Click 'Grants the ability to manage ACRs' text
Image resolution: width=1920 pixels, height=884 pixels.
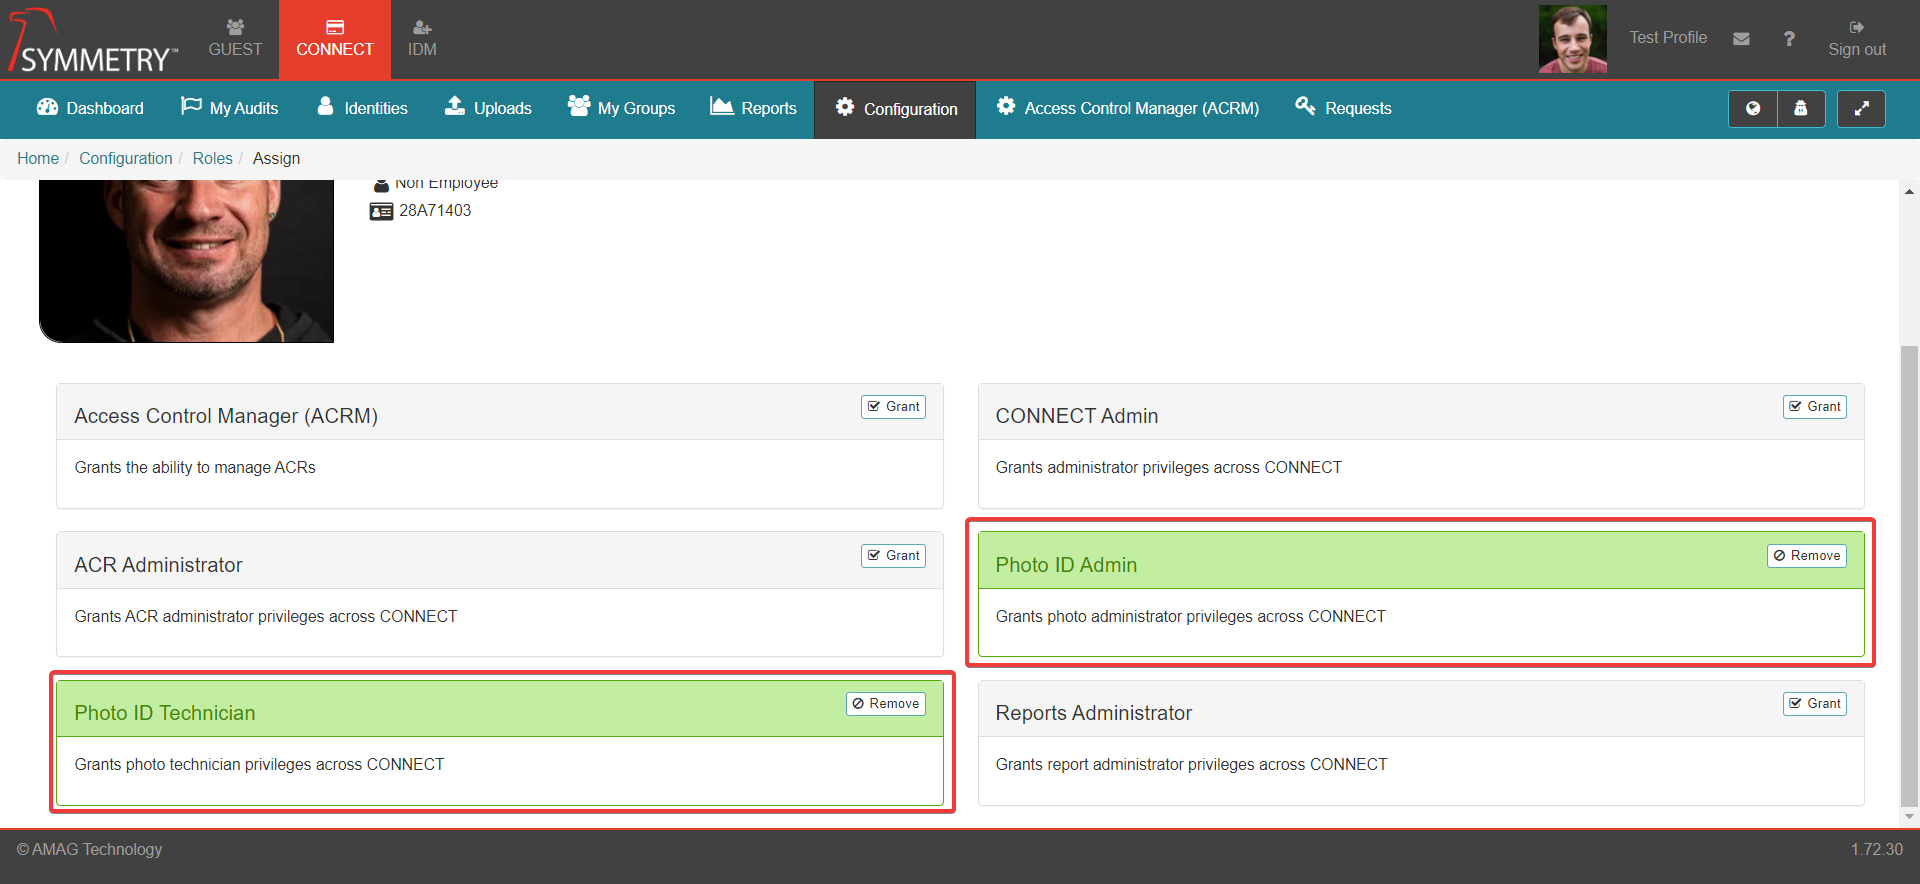pyautogui.click(x=195, y=468)
